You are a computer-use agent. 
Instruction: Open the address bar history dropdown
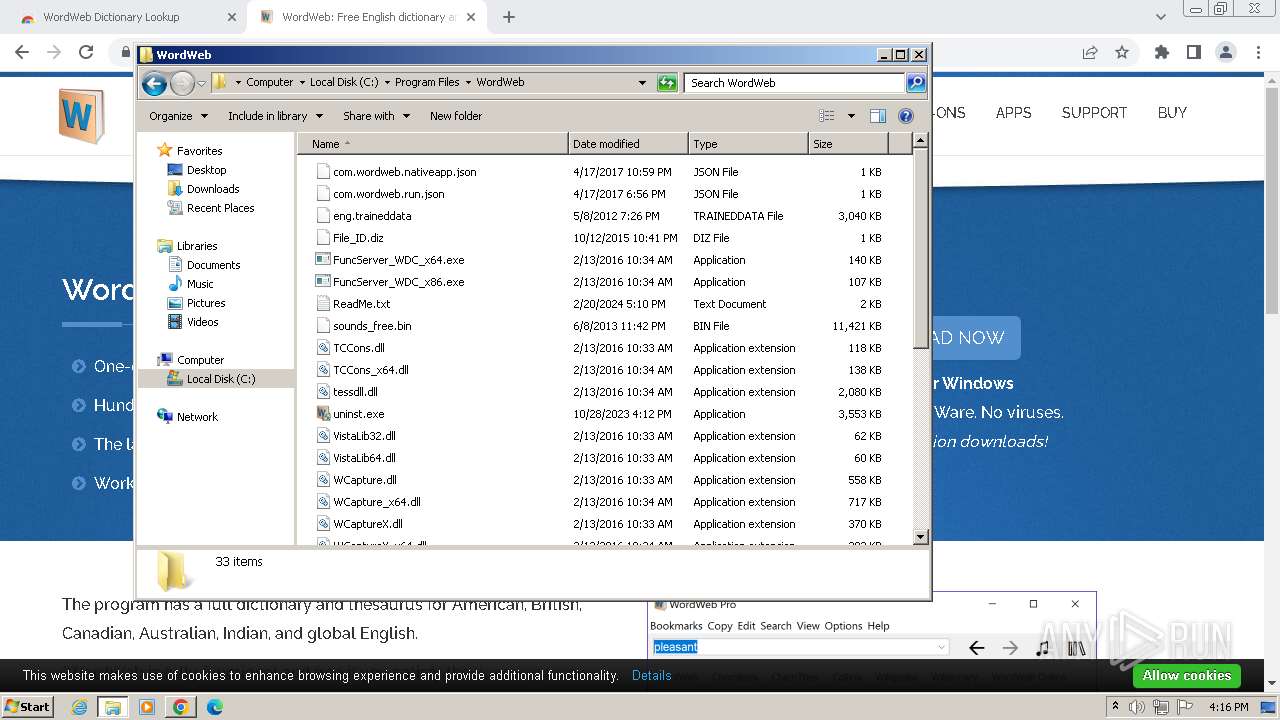click(x=642, y=83)
